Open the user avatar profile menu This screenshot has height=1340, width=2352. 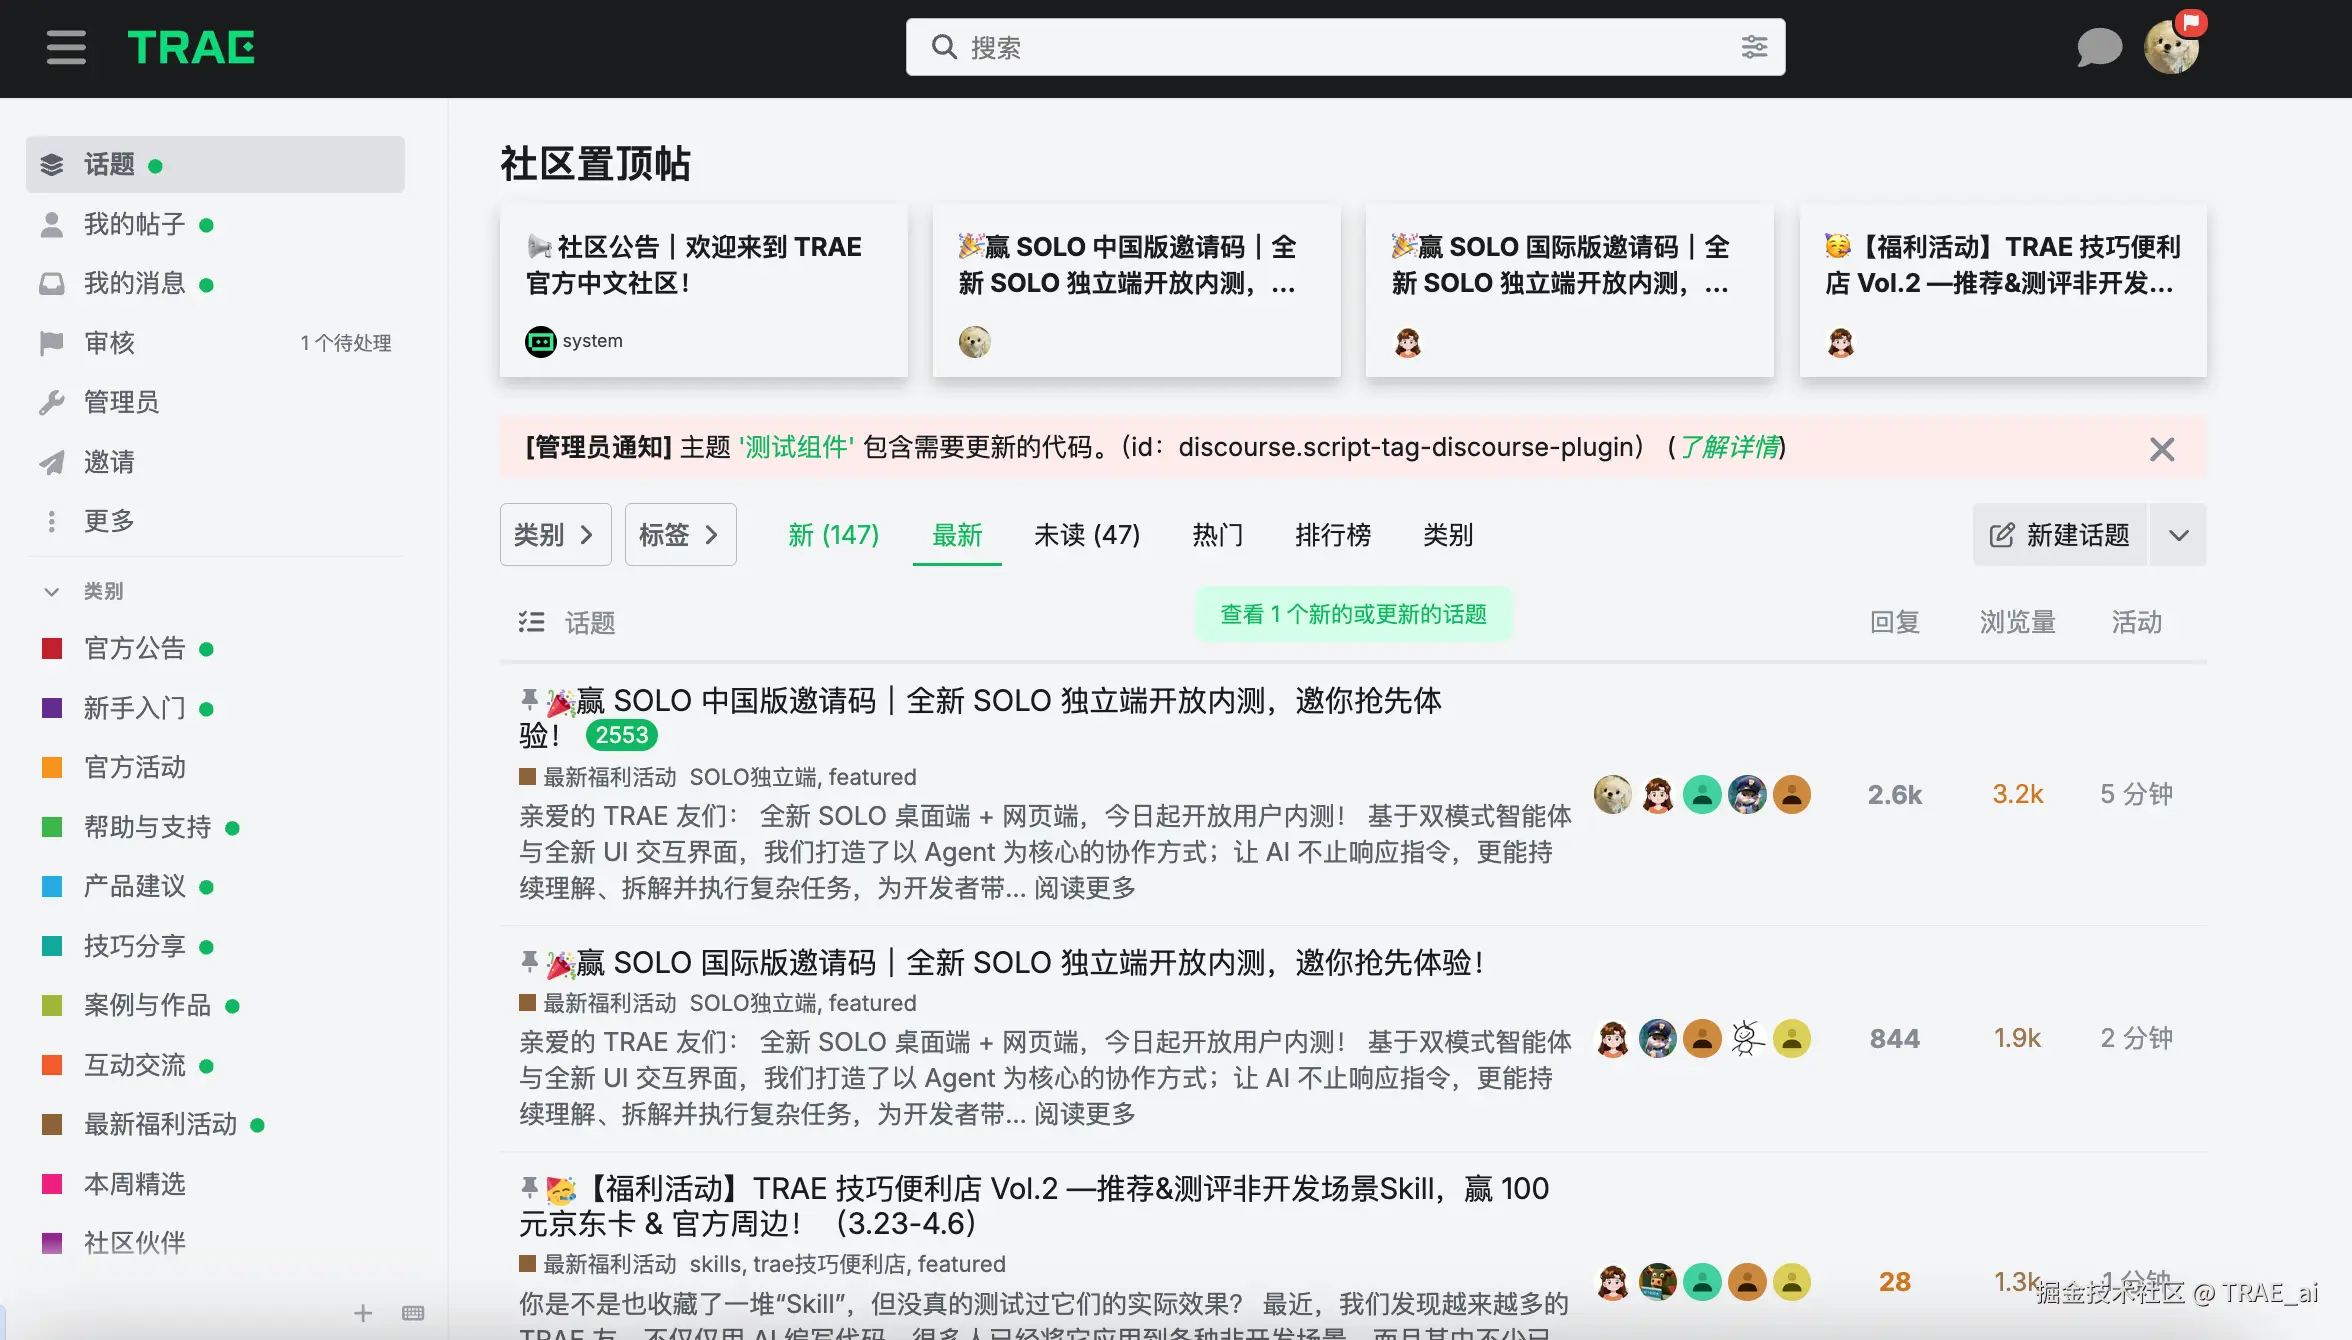2171,47
